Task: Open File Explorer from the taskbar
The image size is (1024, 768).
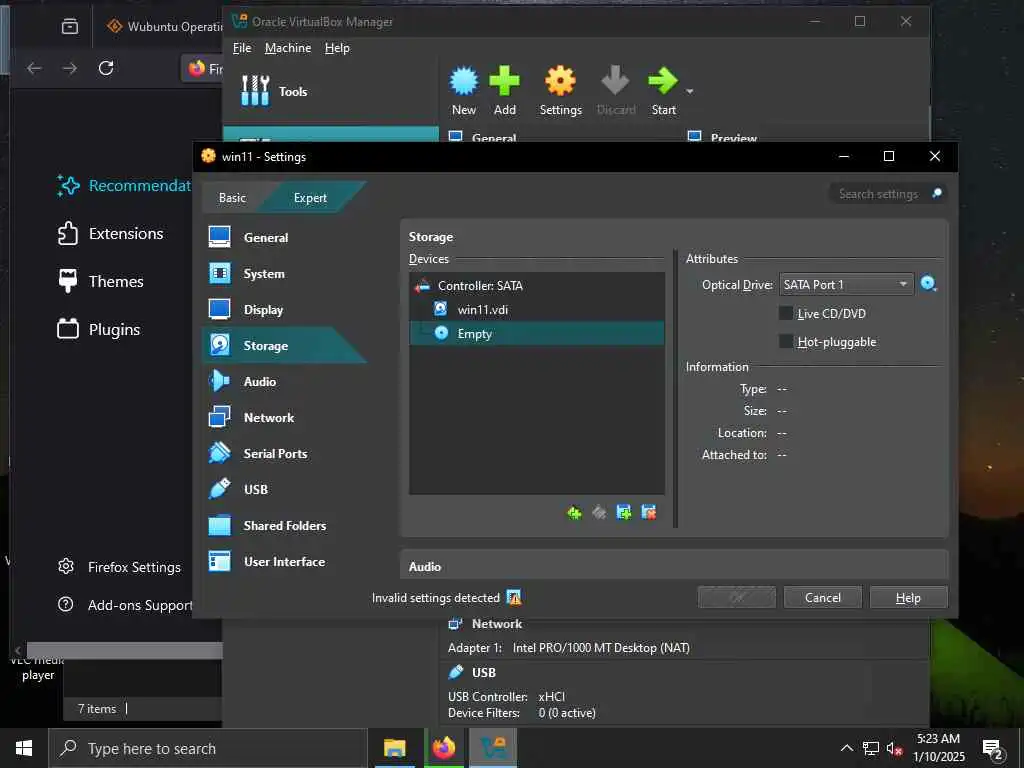Action: pos(394,748)
